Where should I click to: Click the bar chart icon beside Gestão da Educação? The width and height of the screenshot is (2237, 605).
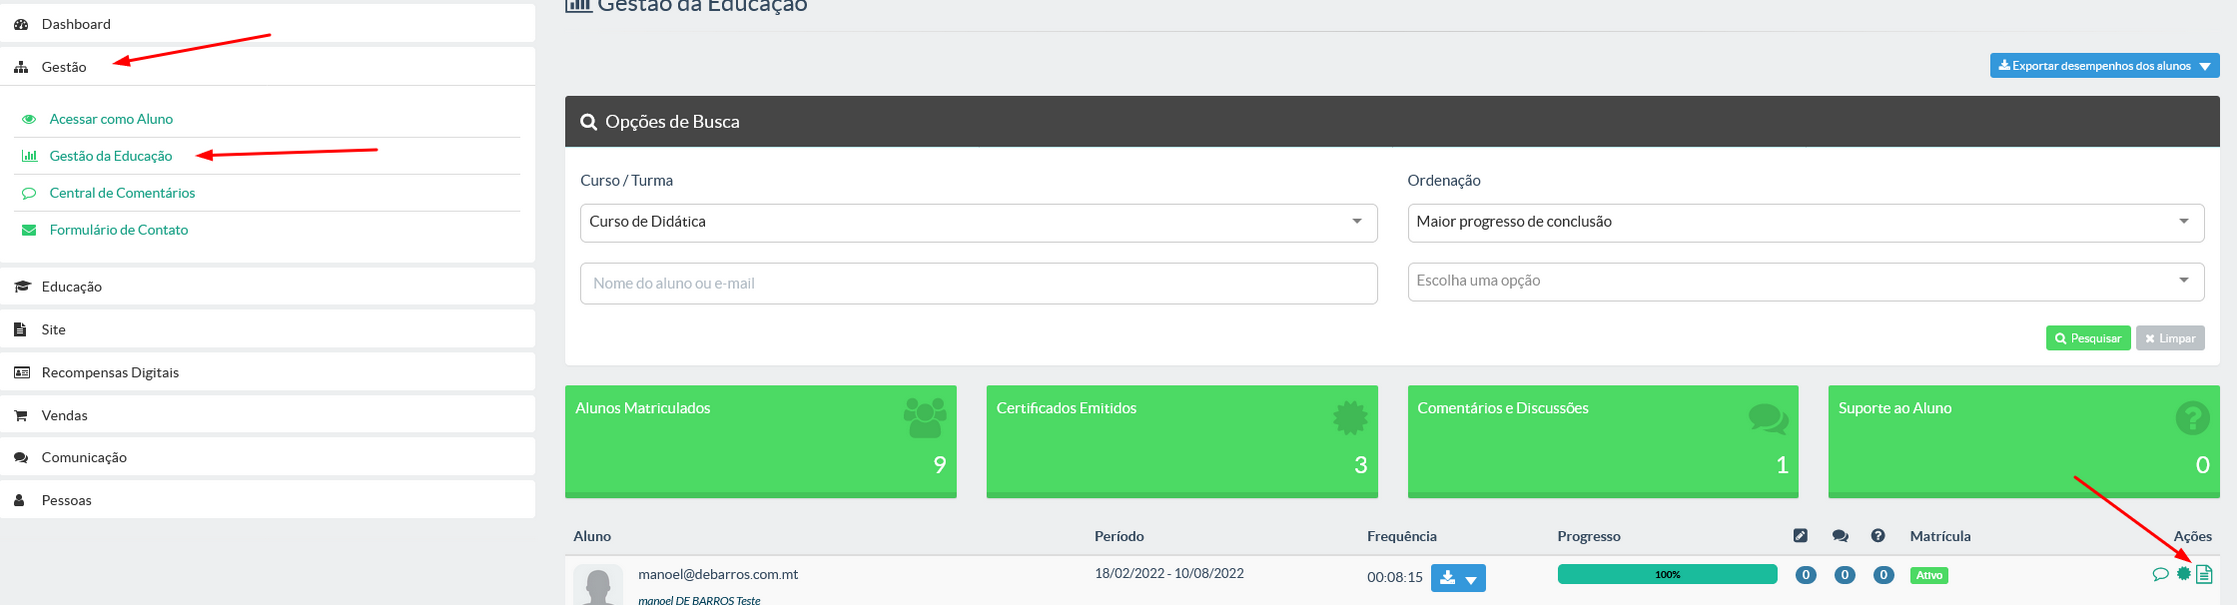[x=29, y=156]
